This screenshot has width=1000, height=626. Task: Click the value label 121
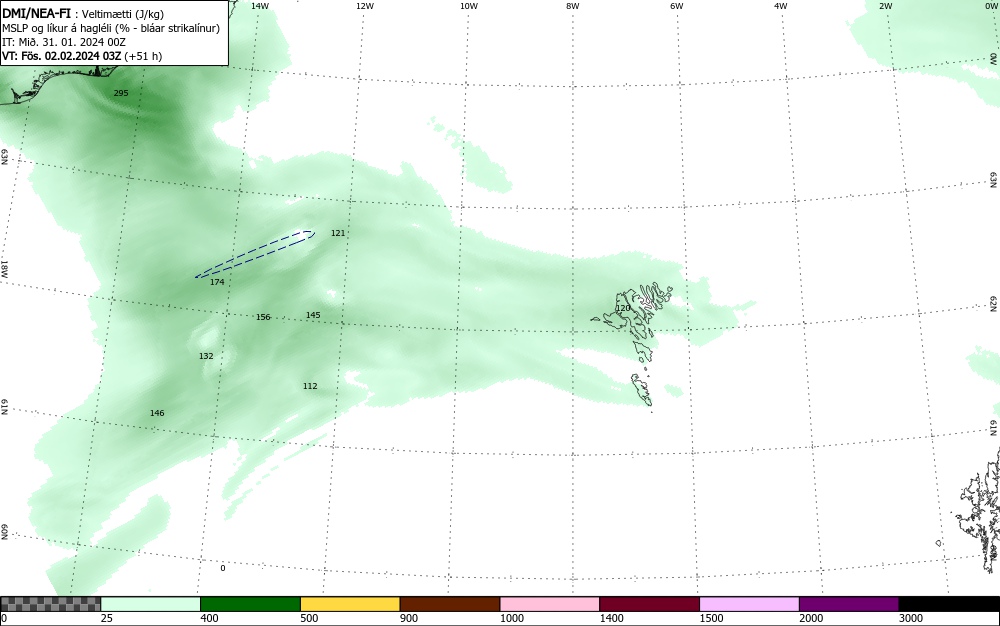(338, 233)
